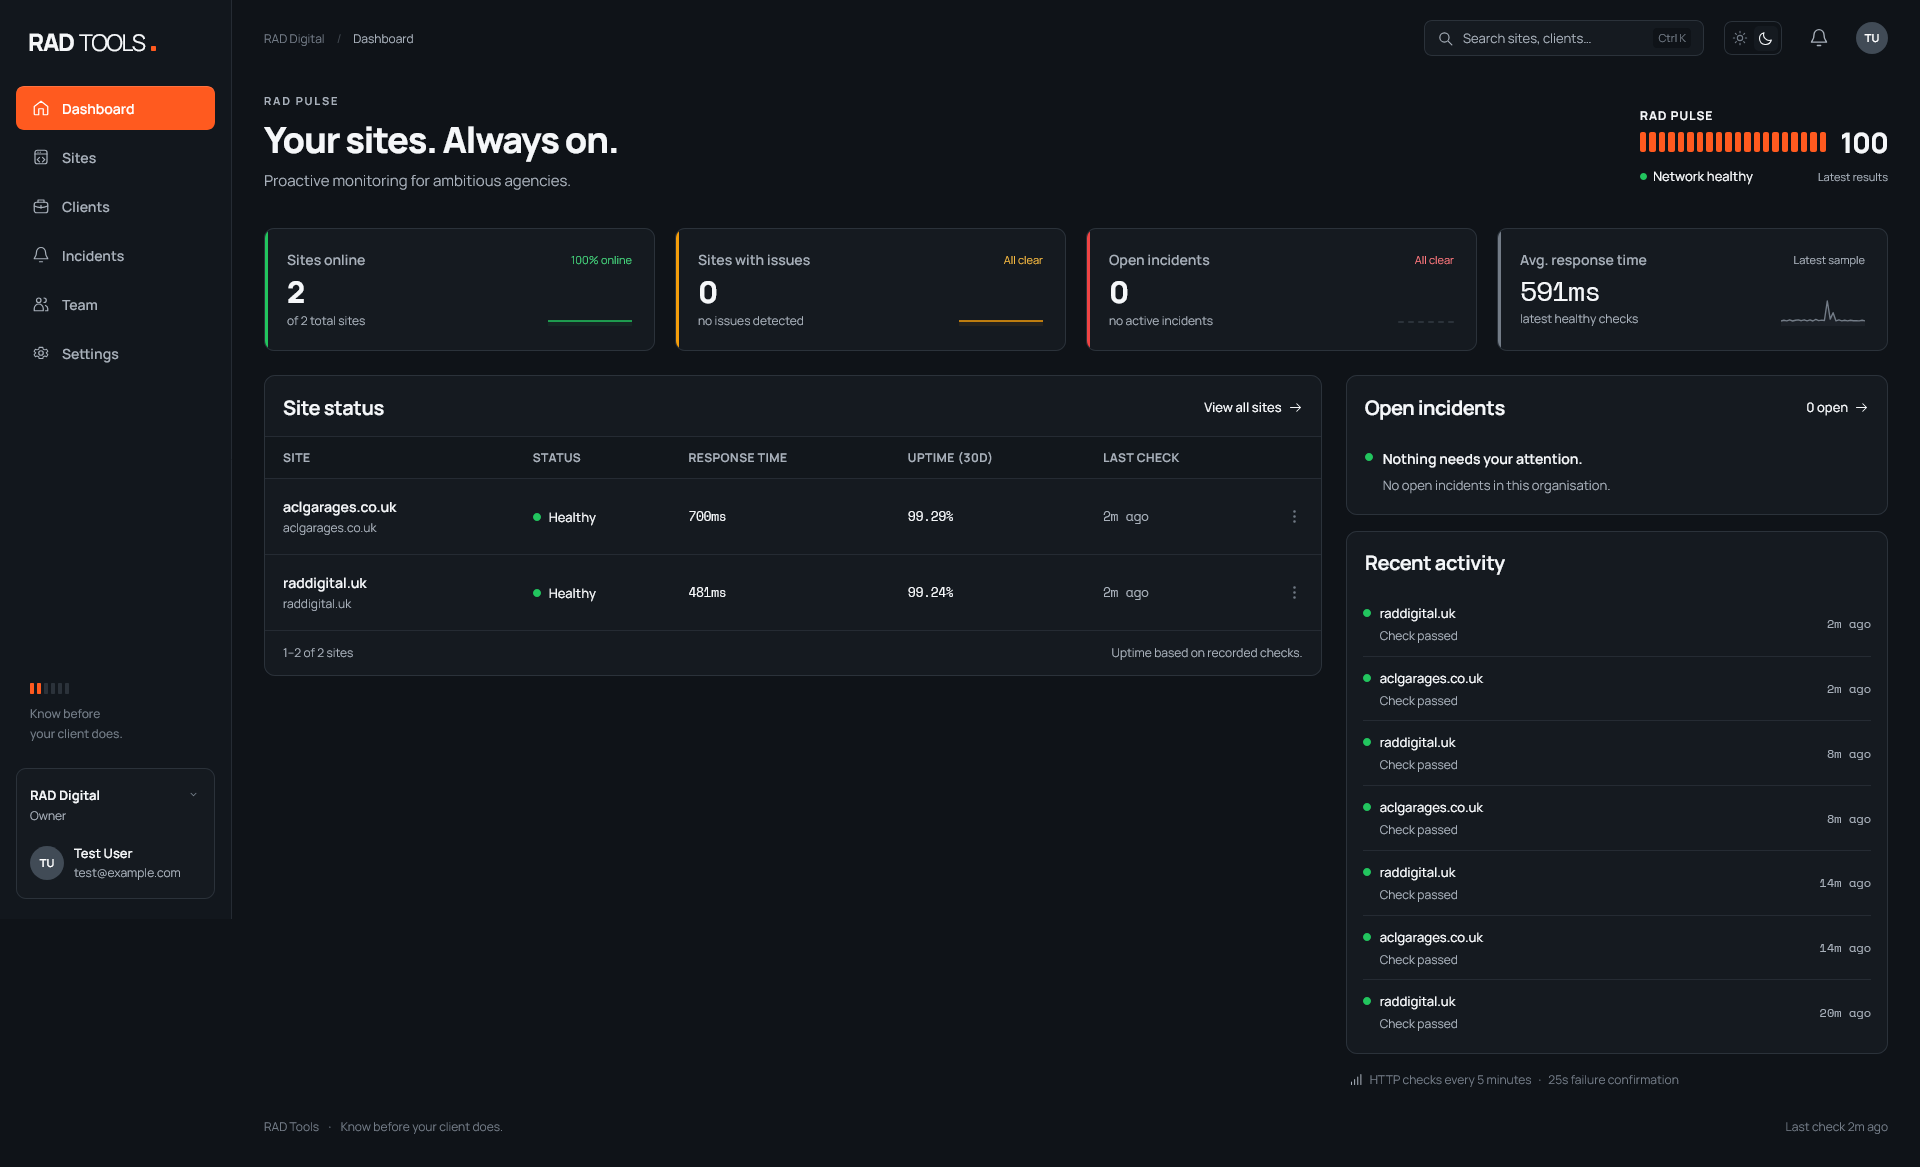Click the Dashboard home icon in sidebar
The image size is (1920, 1167).
click(x=41, y=108)
